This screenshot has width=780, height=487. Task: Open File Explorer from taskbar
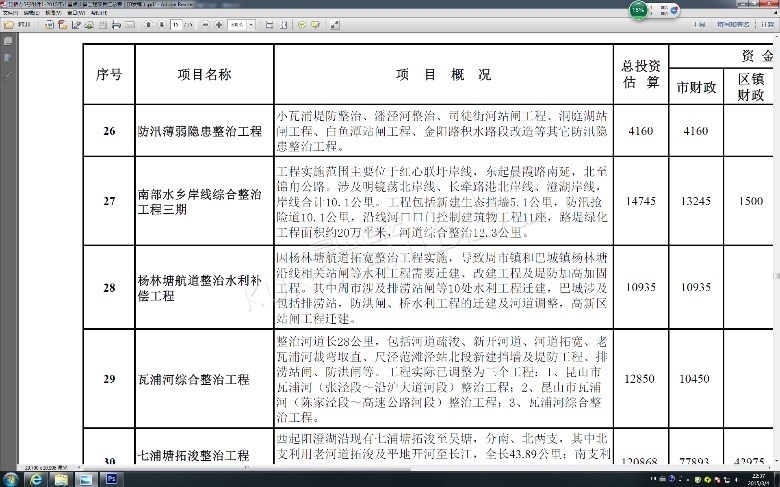(61, 479)
